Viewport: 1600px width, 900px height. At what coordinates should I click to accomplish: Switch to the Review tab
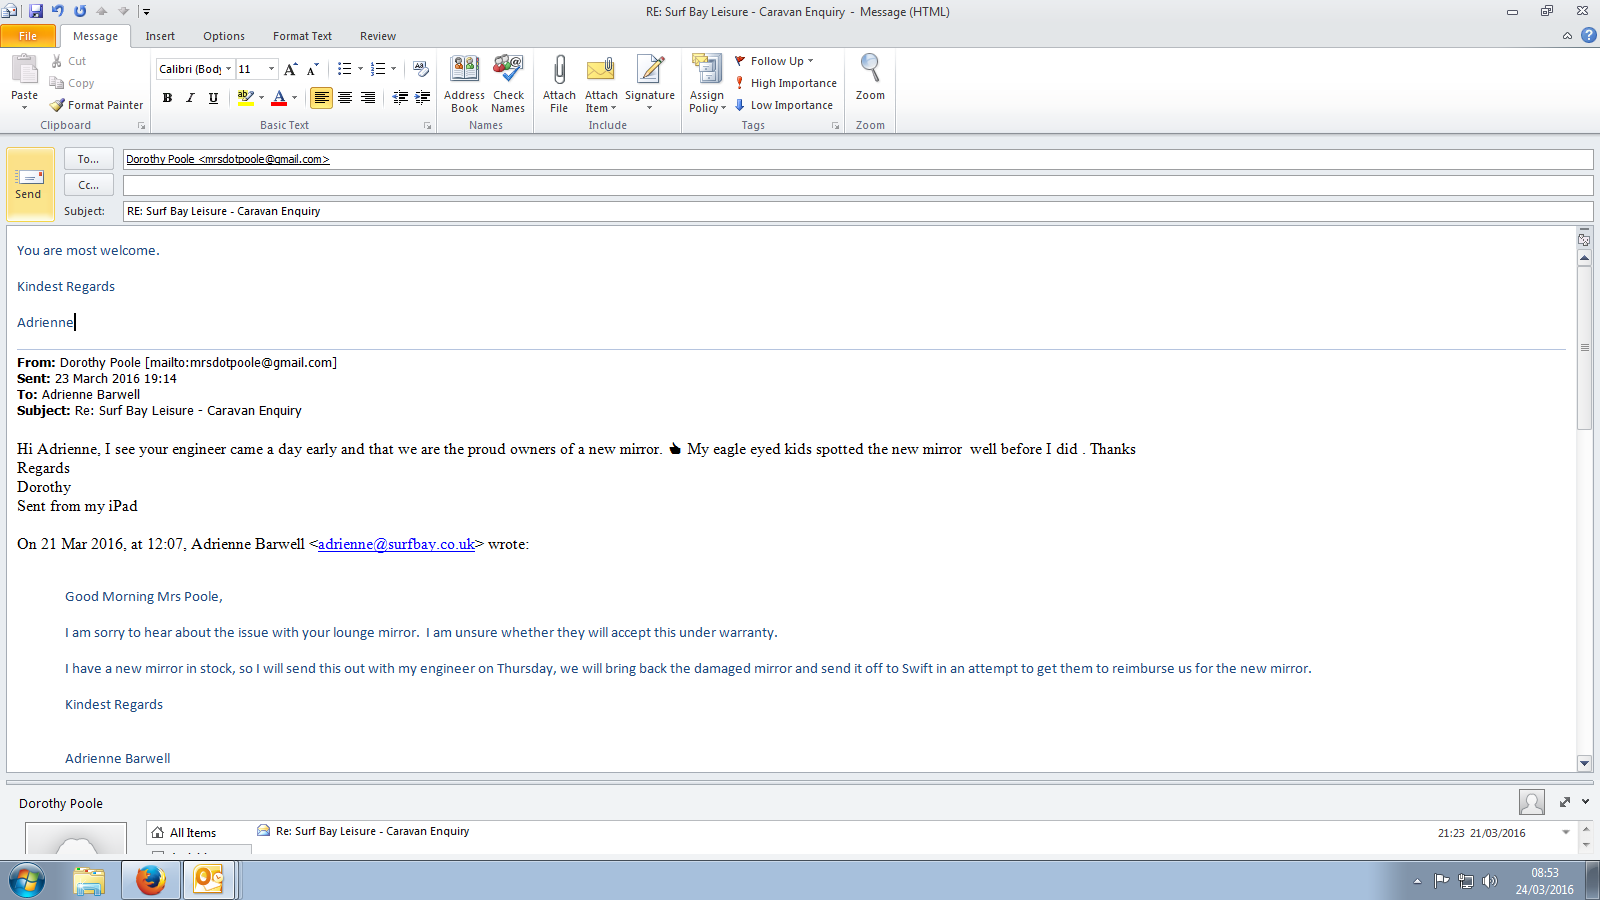point(378,36)
